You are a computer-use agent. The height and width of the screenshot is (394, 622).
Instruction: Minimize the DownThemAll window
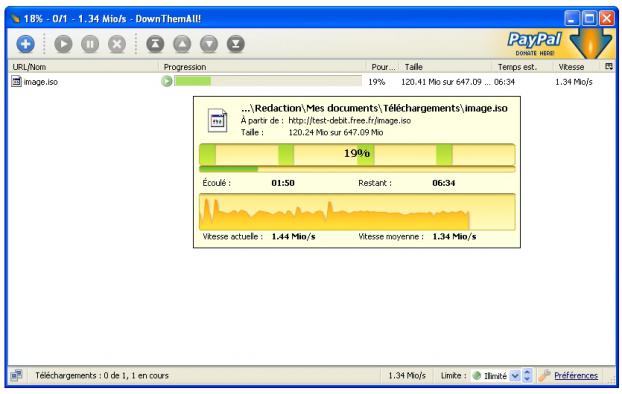click(x=572, y=18)
